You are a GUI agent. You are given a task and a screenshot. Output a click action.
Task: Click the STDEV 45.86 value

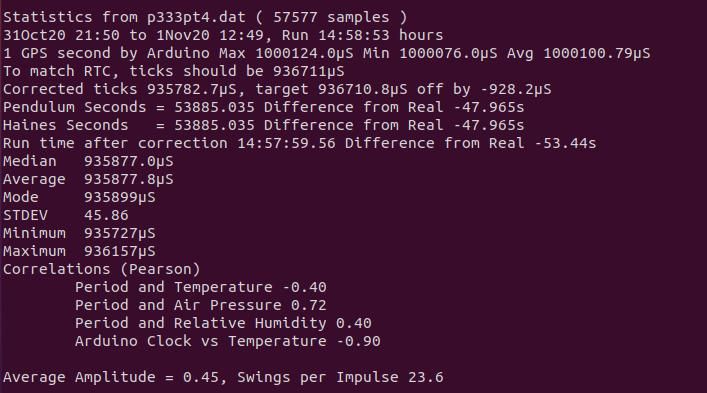[x=106, y=215]
